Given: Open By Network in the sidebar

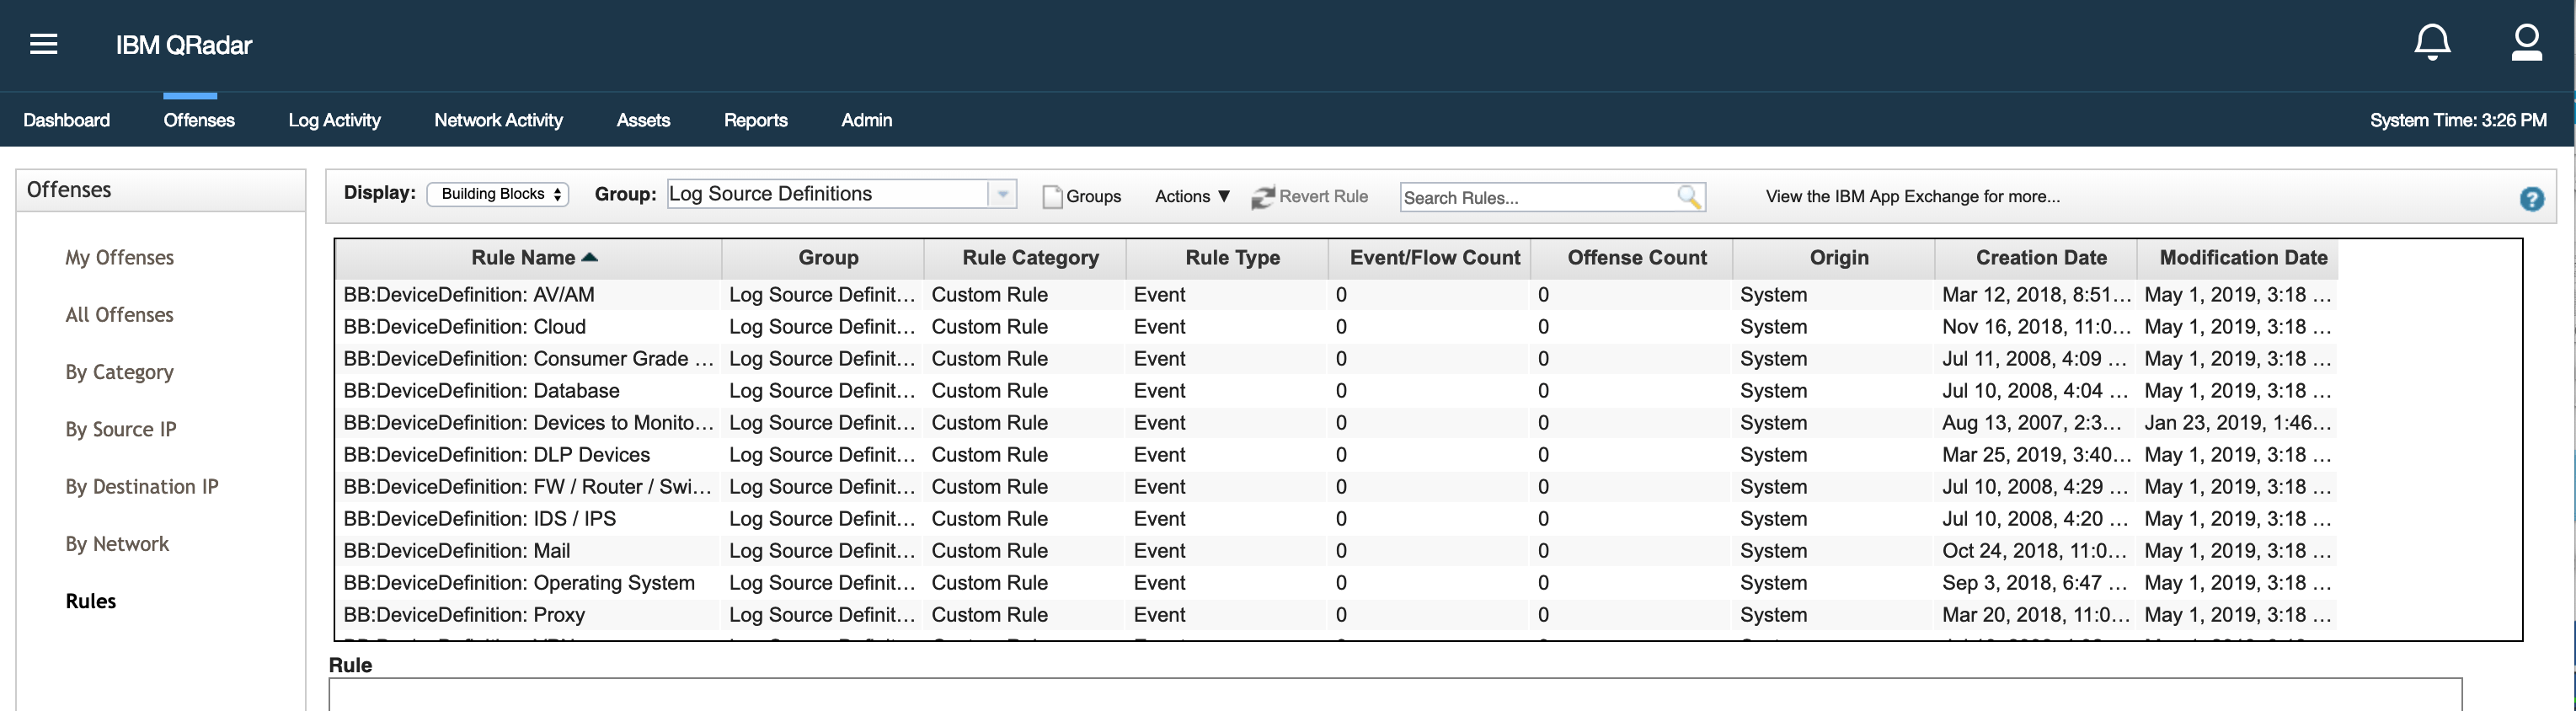Looking at the screenshot, I should [117, 544].
